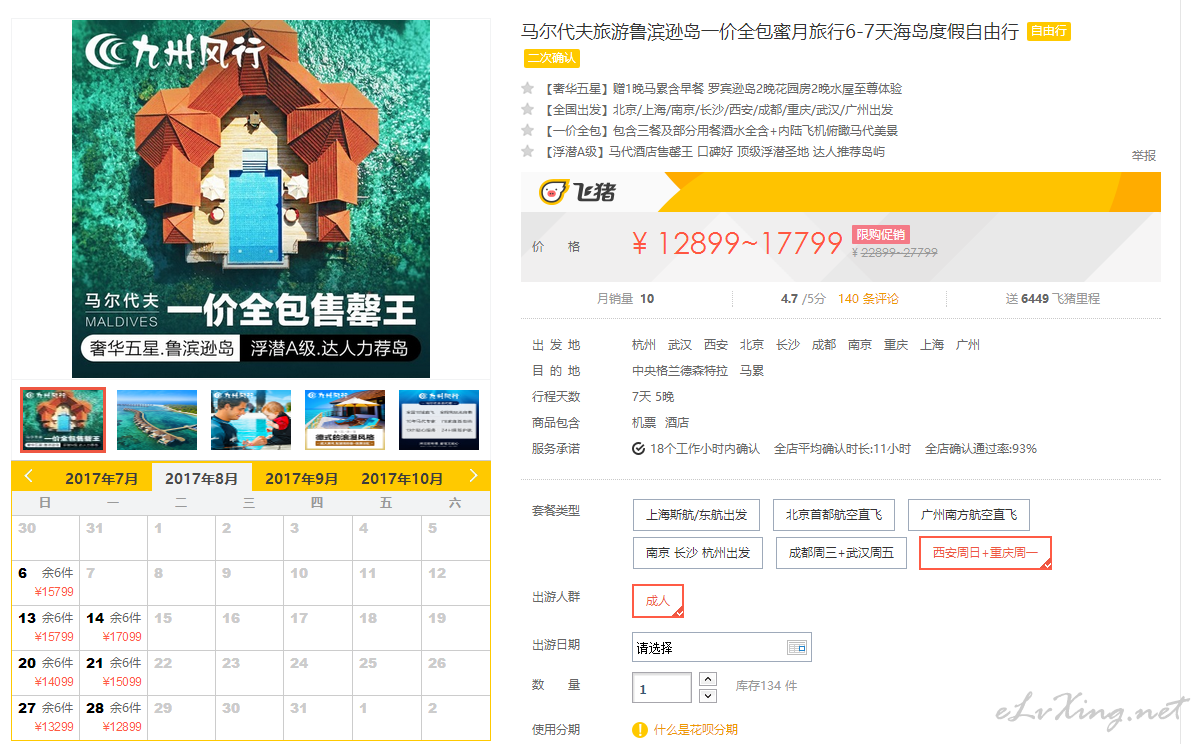Click the 月销量 10 sales figure
The width and height of the screenshot is (1200, 744).
(x=626, y=298)
